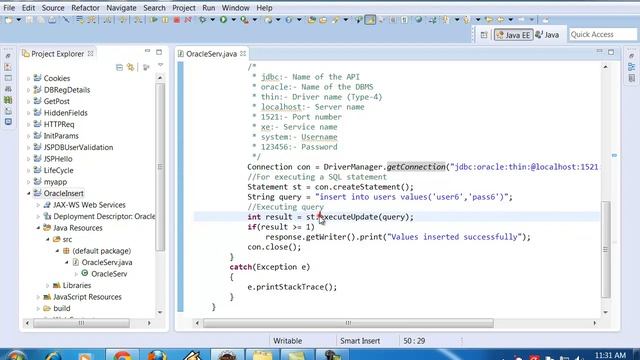Select the OracleServ.java editor tab
Viewport: 640px width, 360px height.
click(x=211, y=54)
